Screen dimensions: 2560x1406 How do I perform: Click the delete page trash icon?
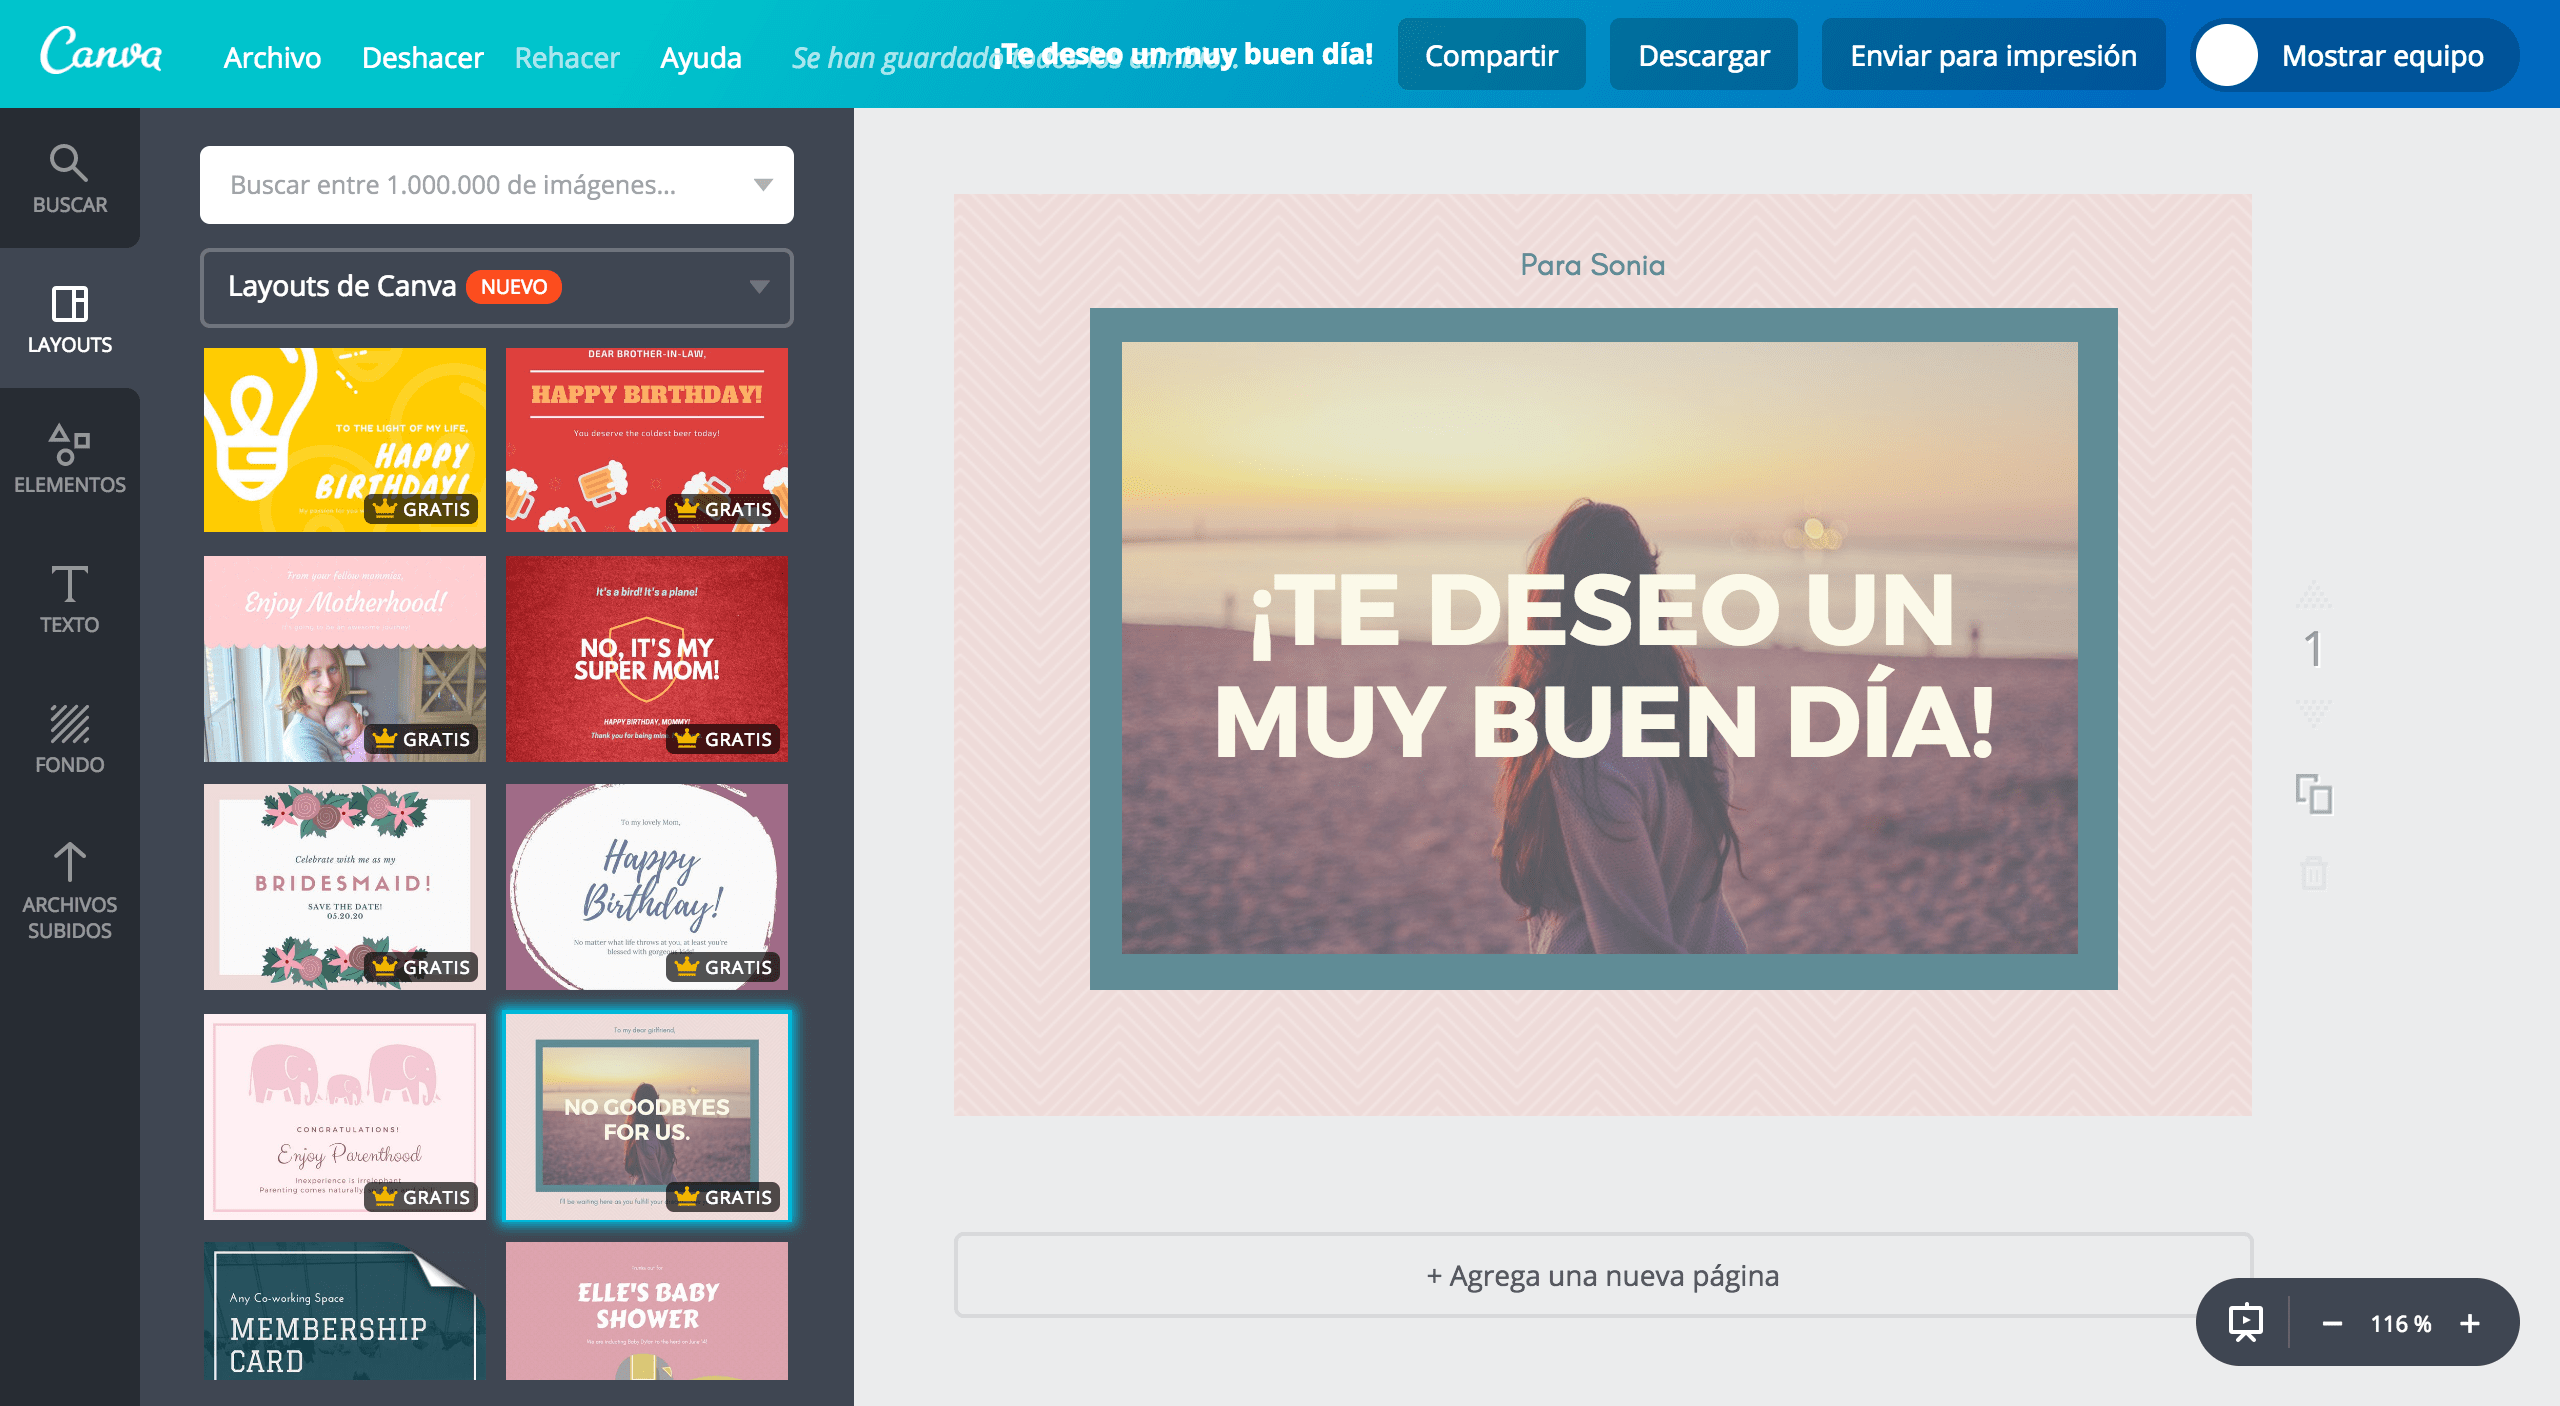point(2313,873)
